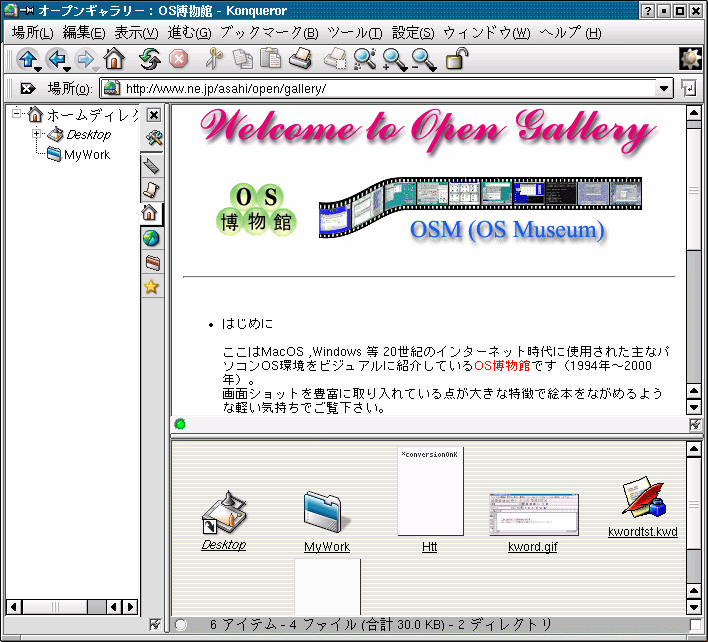
Task: Open Find in page magnifier
Action: (364, 59)
